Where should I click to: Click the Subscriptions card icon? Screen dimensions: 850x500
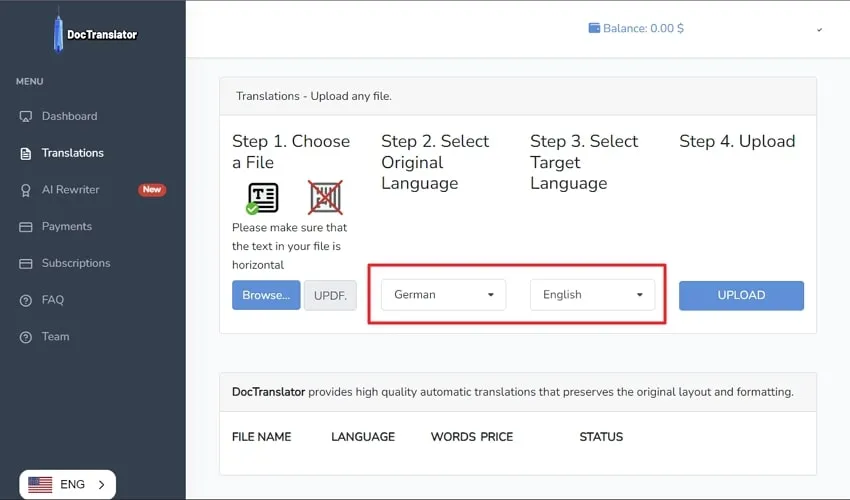[25, 264]
